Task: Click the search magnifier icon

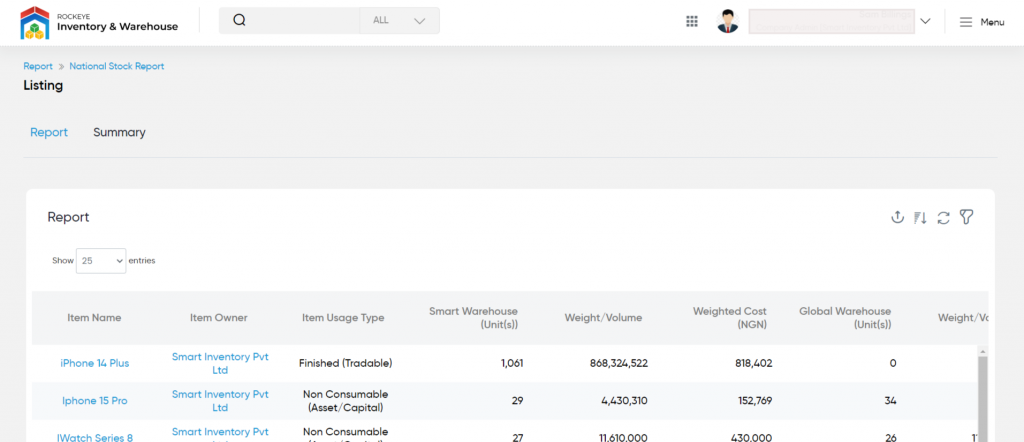Action: pyautogui.click(x=239, y=20)
